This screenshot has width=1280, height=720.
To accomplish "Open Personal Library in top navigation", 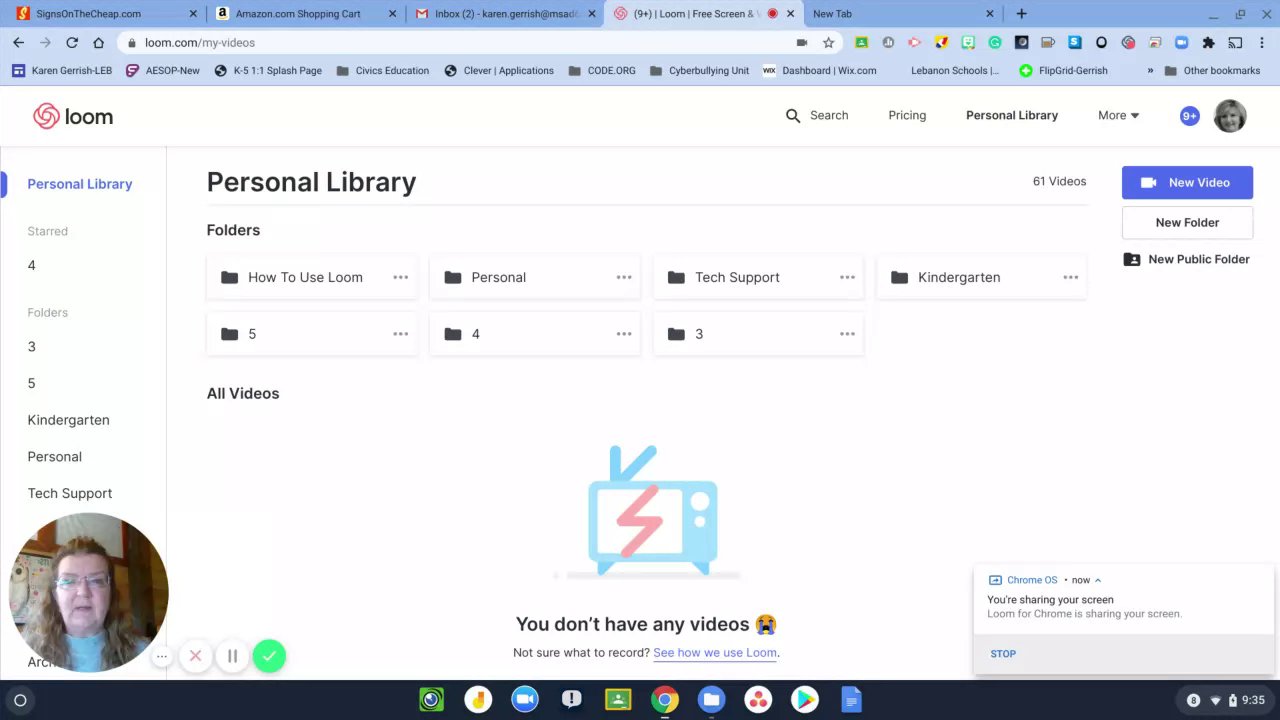I will click(1012, 115).
